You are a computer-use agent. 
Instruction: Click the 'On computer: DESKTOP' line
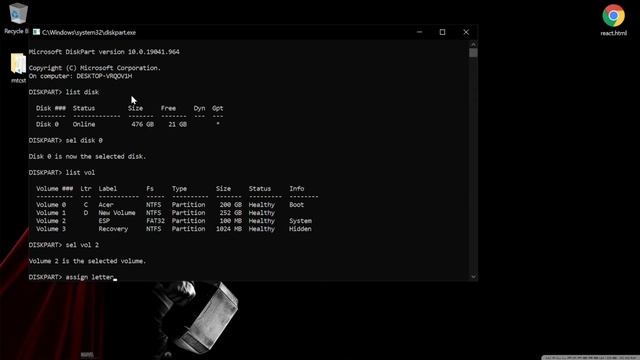(x=80, y=76)
